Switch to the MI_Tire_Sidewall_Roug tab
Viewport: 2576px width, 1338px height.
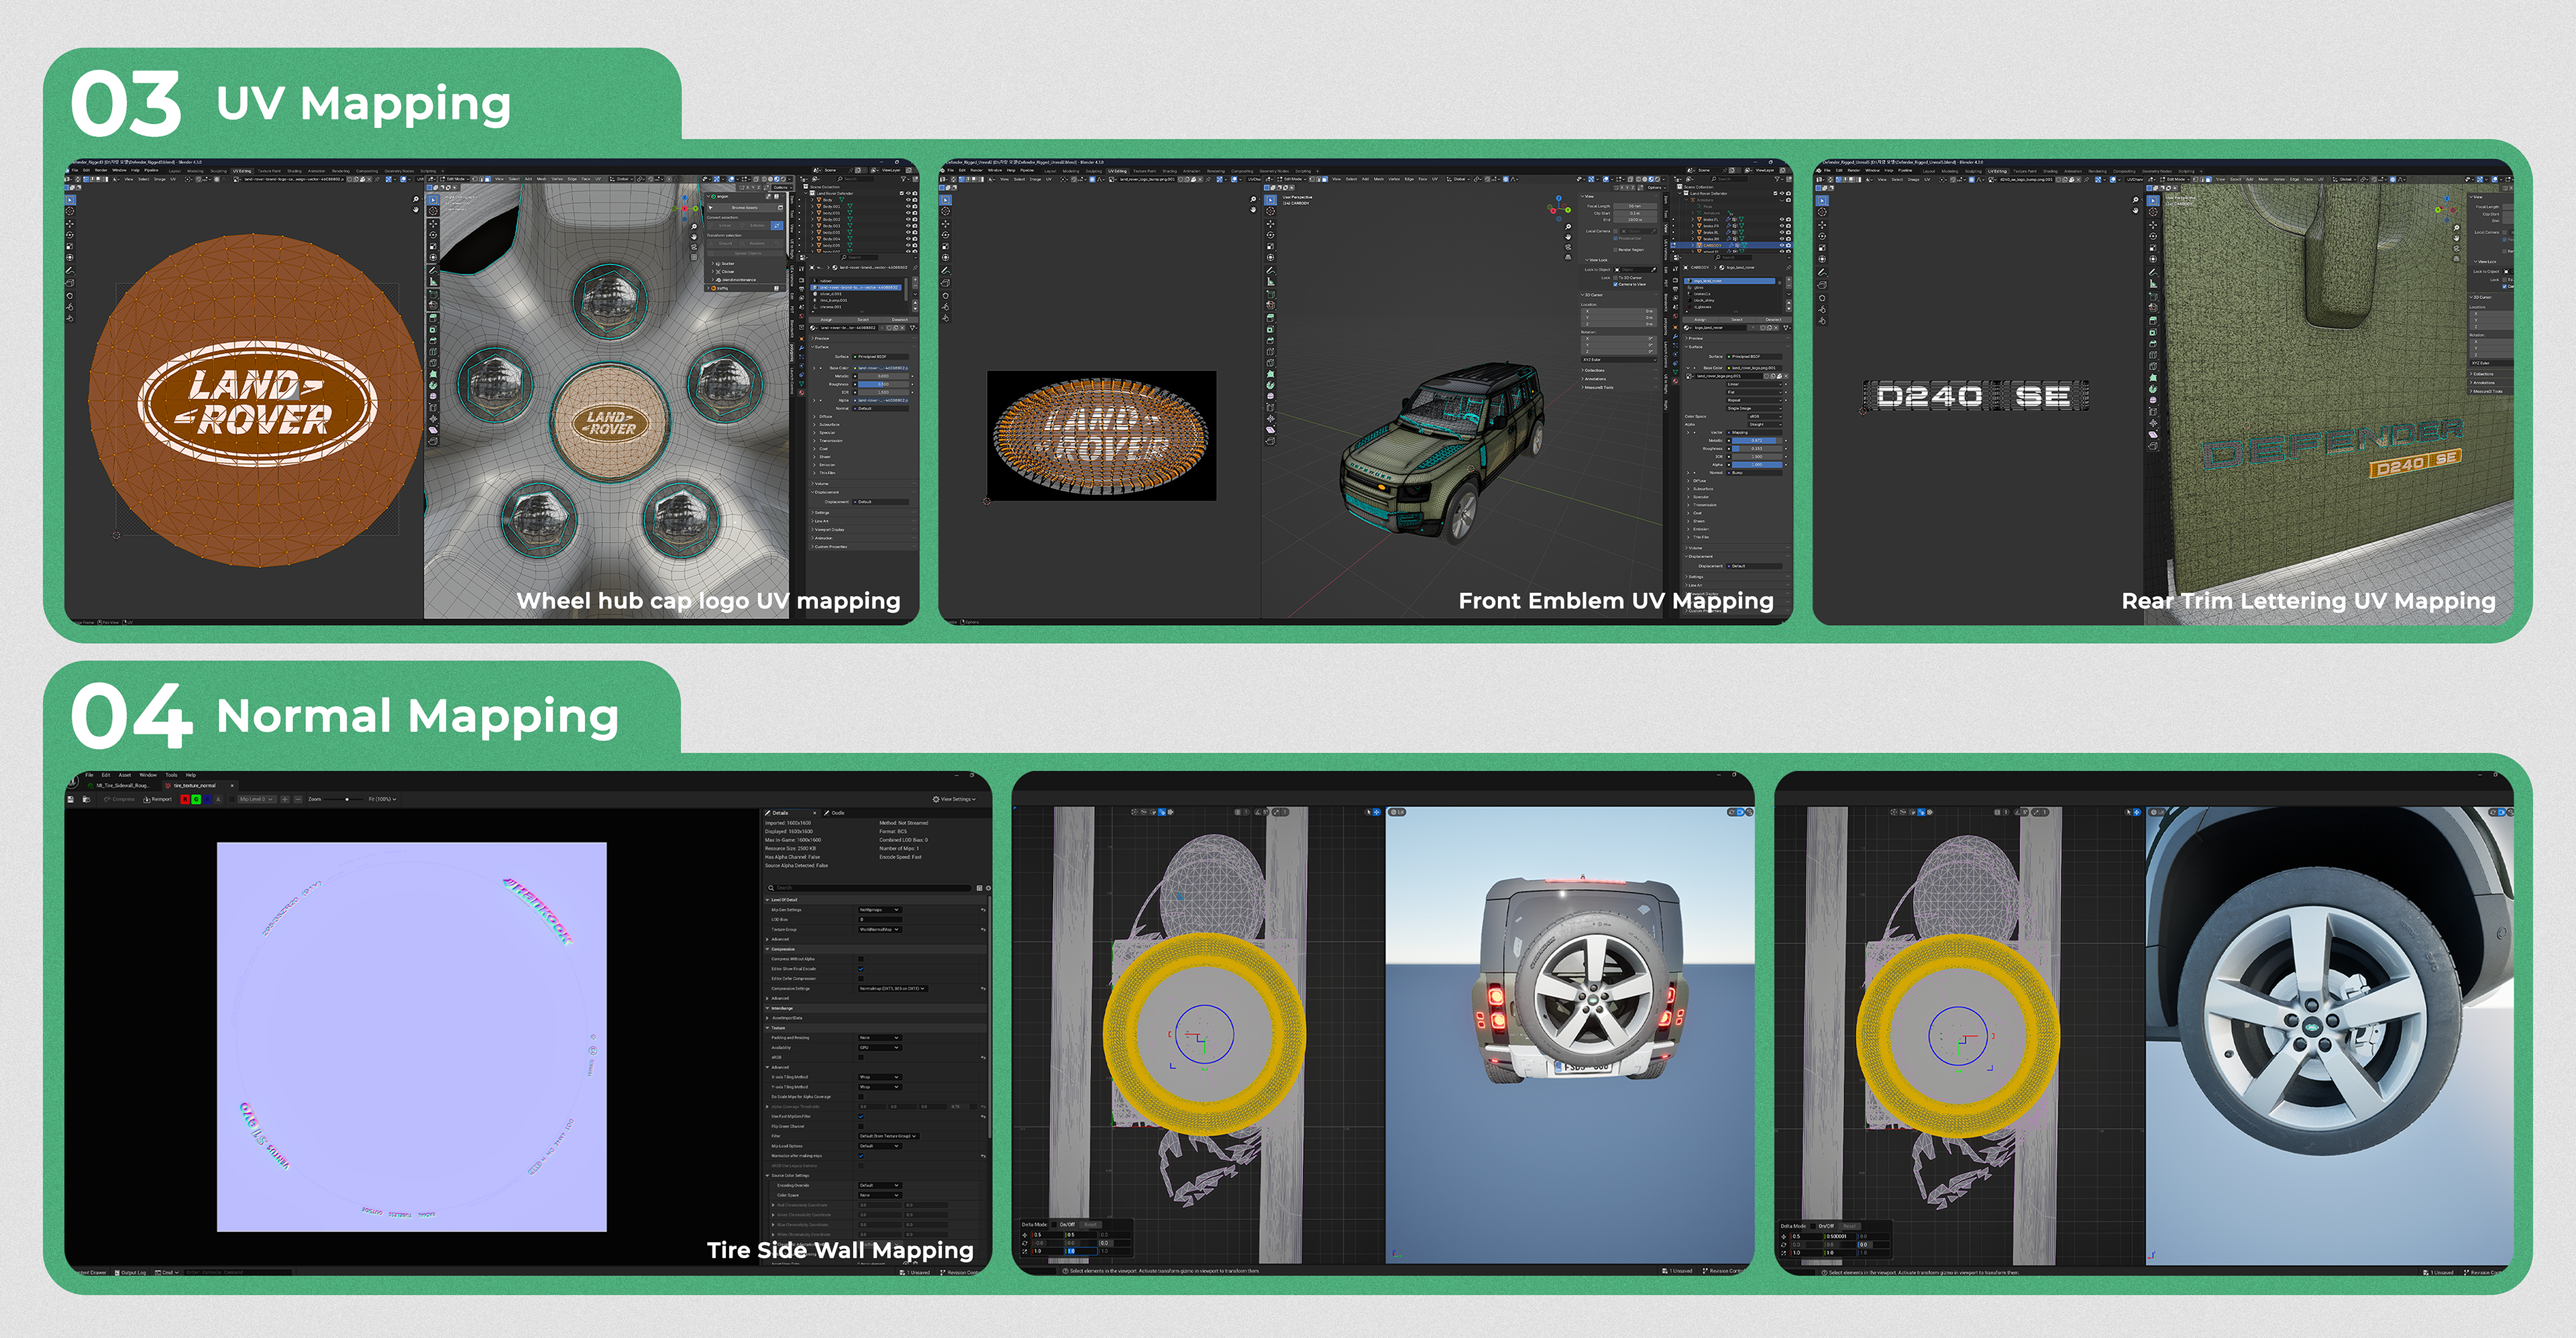119,786
